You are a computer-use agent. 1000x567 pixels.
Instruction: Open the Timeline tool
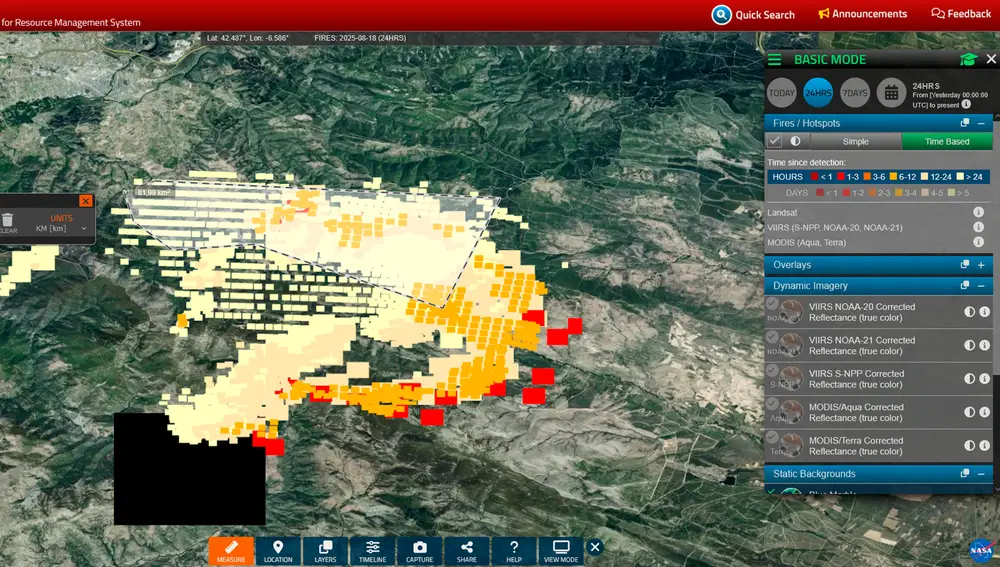[x=372, y=551]
